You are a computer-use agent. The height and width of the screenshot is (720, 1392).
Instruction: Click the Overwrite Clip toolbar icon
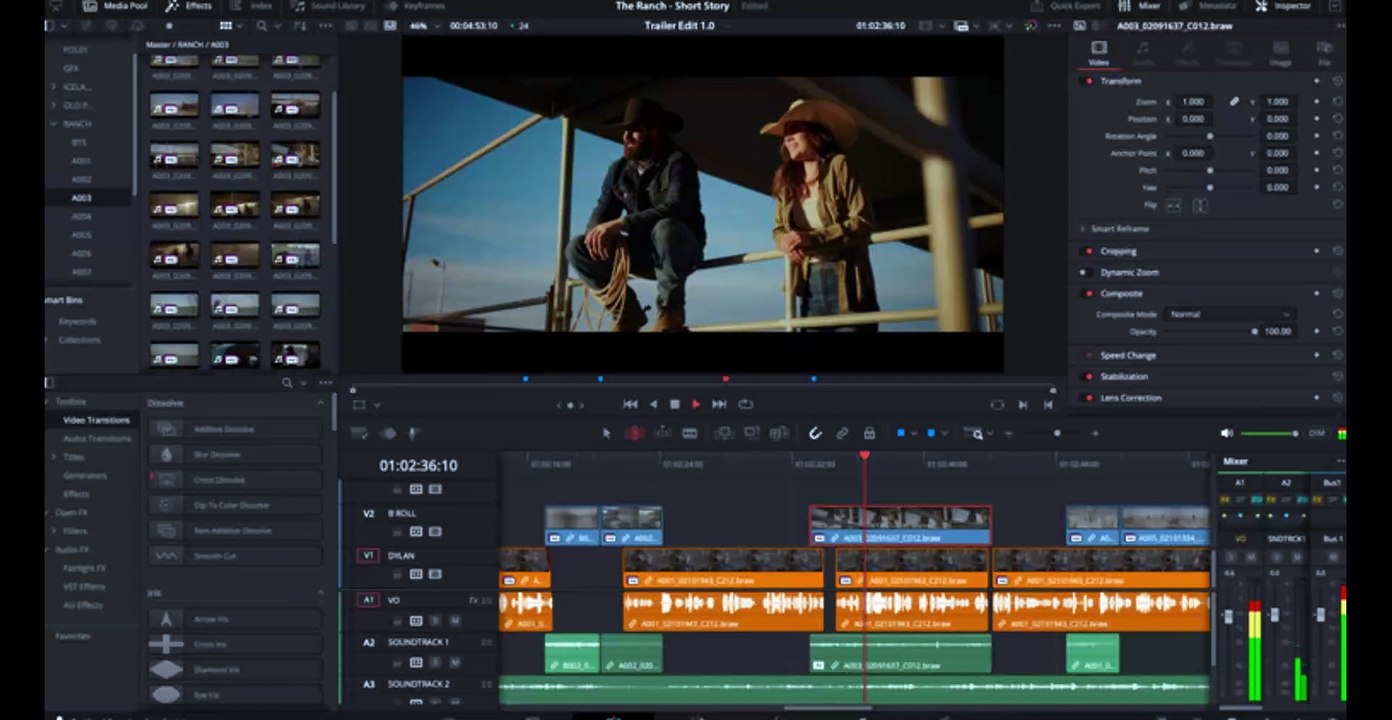coord(751,433)
